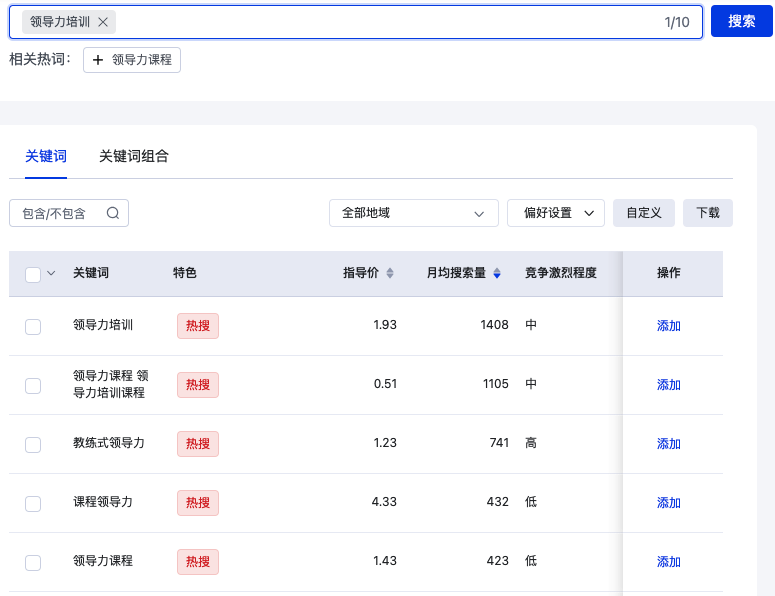The image size is (775, 596).
Task: Click the magnifier icon in 包含/不包含 filter
Action: click(x=113, y=213)
